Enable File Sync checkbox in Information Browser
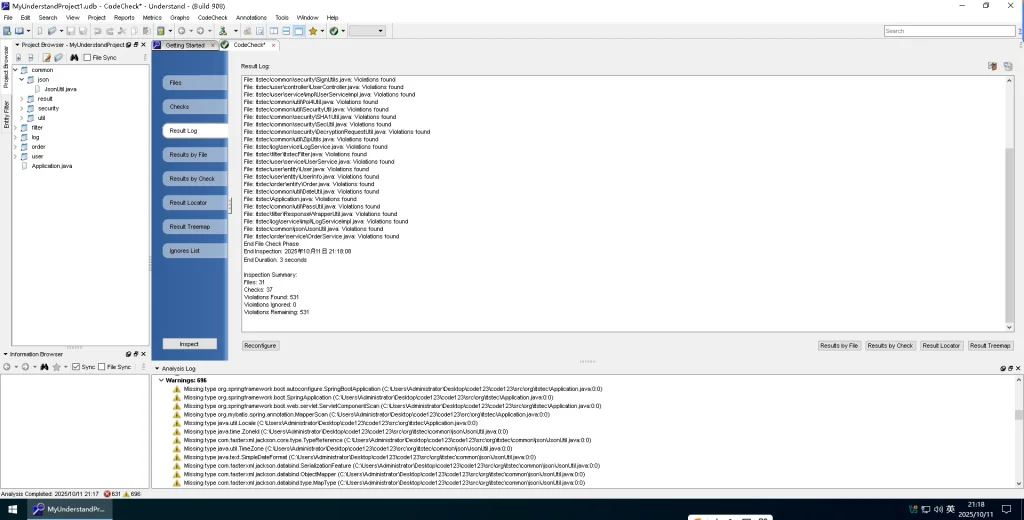 point(101,367)
